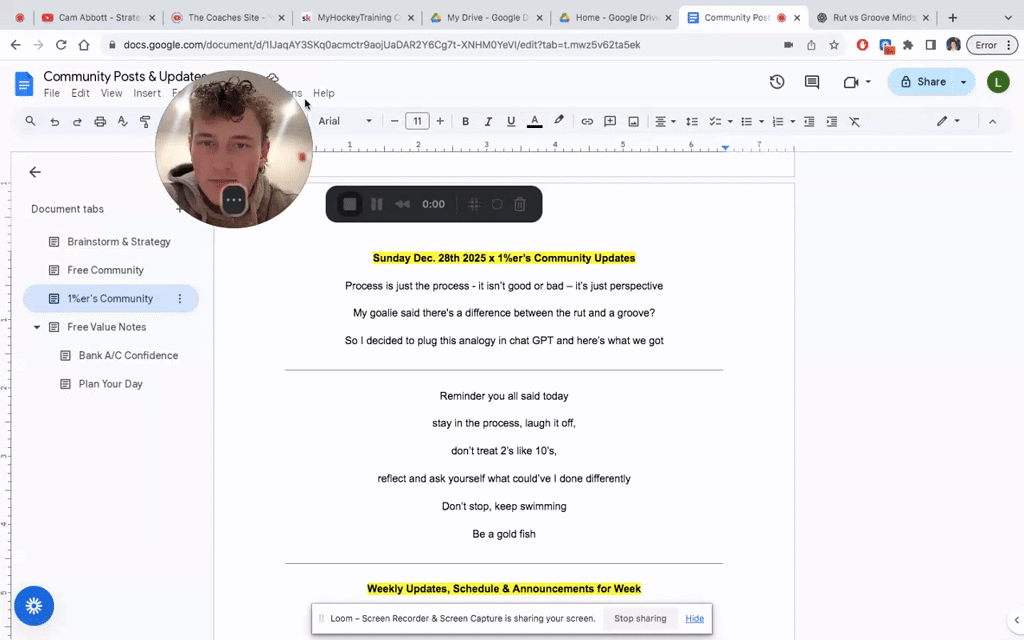
Task: Open the Loom asterisk launcher button
Action: [34, 606]
